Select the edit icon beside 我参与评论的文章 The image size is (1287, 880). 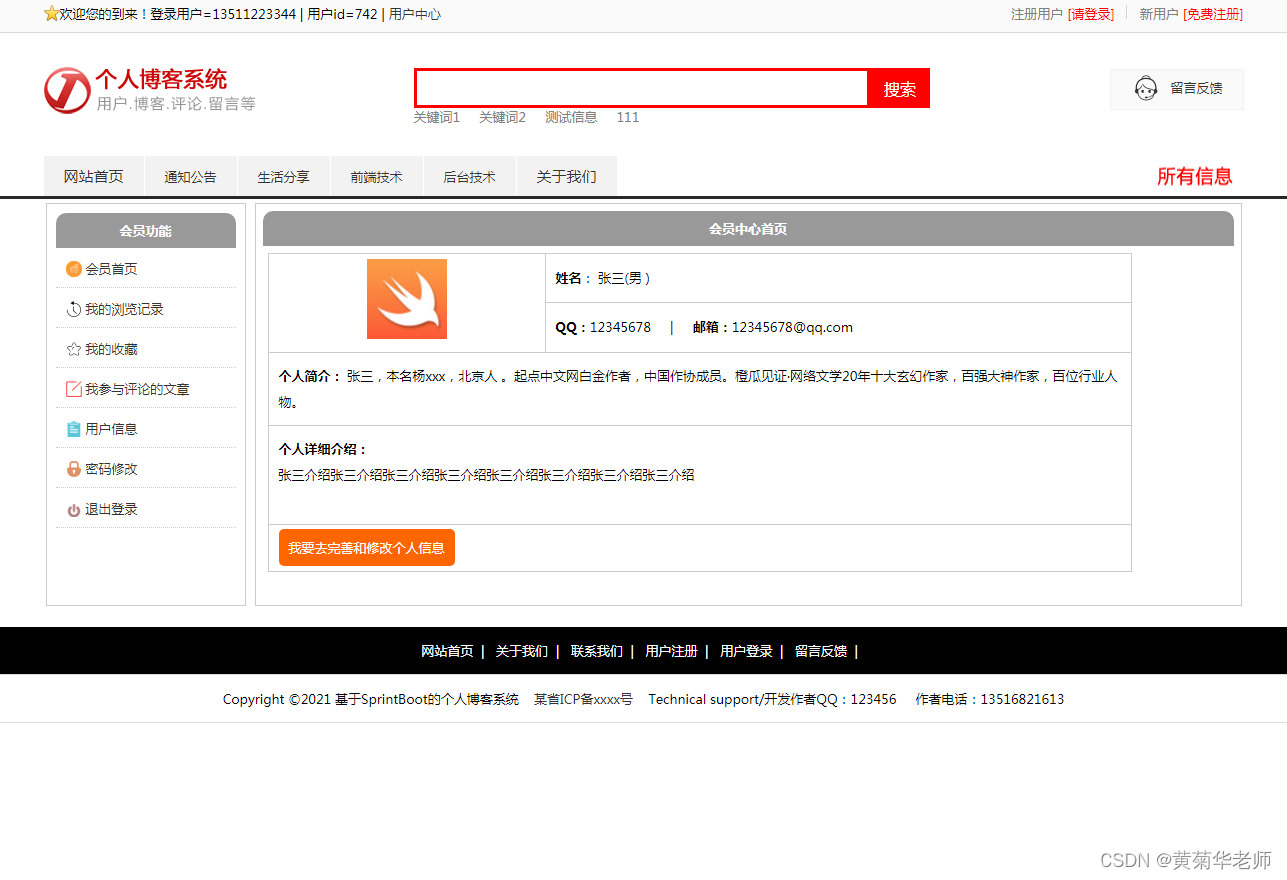[x=73, y=388]
